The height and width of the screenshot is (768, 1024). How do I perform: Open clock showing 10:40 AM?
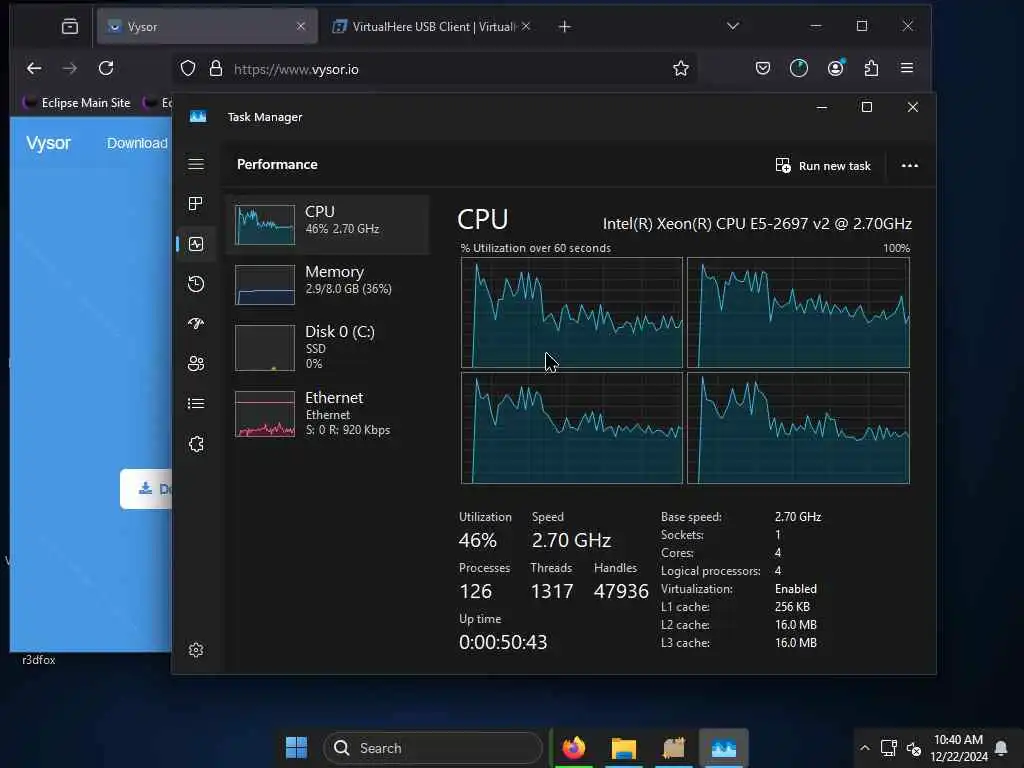(959, 748)
